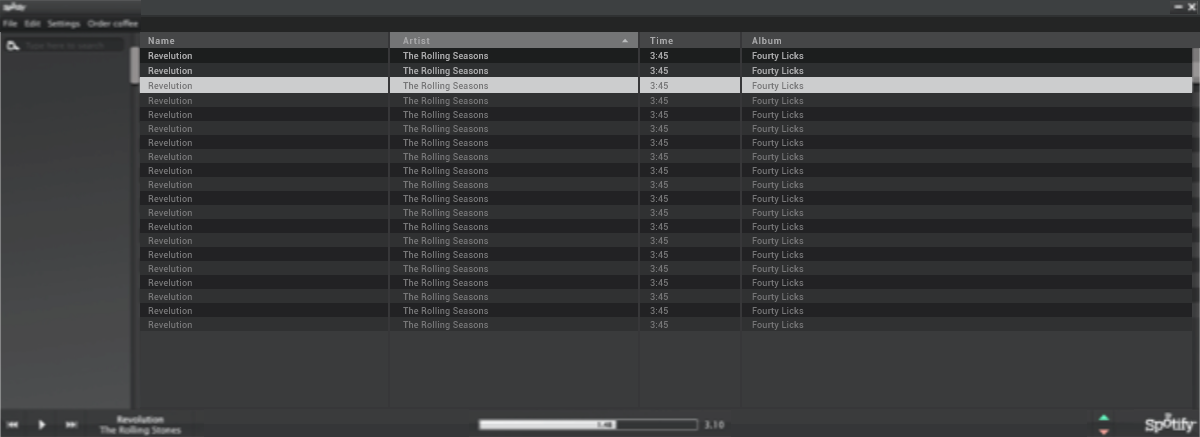Open the Settings menu
The image size is (1200, 437).
point(64,23)
